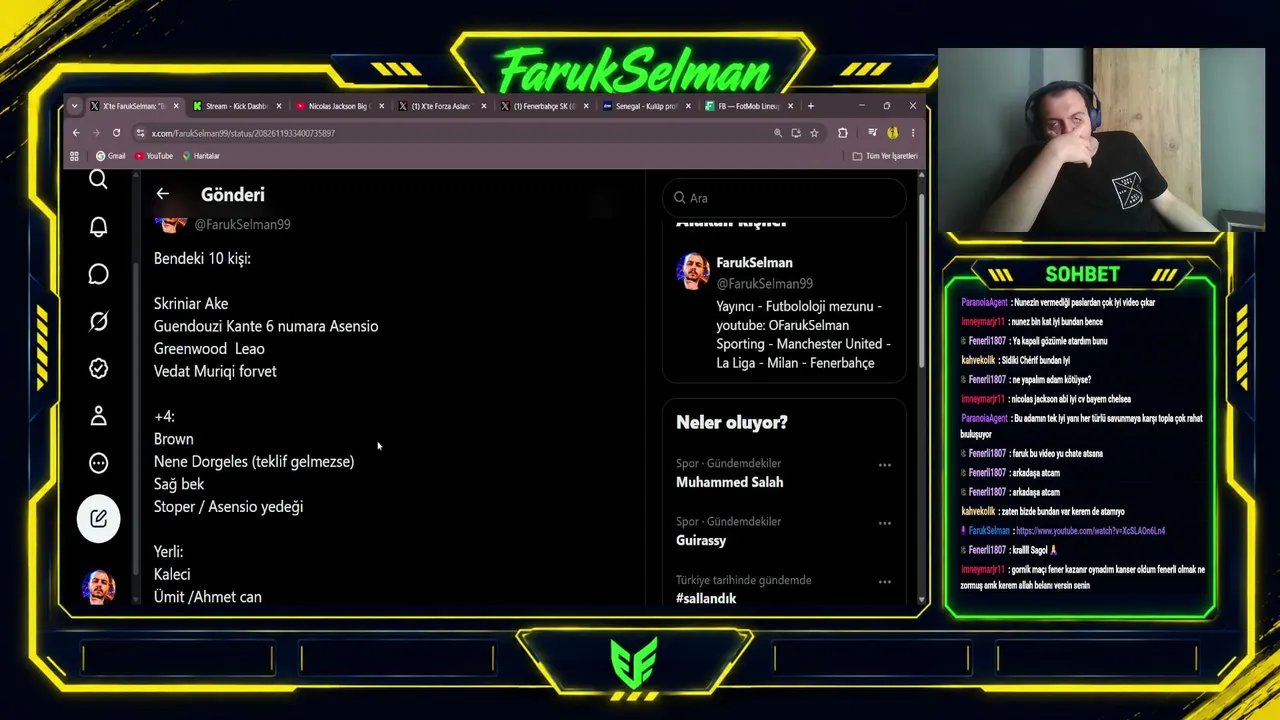Screen dimensions: 1280x720
Task: Open FarukSelman profile name in right panel
Action: (x=754, y=263)
